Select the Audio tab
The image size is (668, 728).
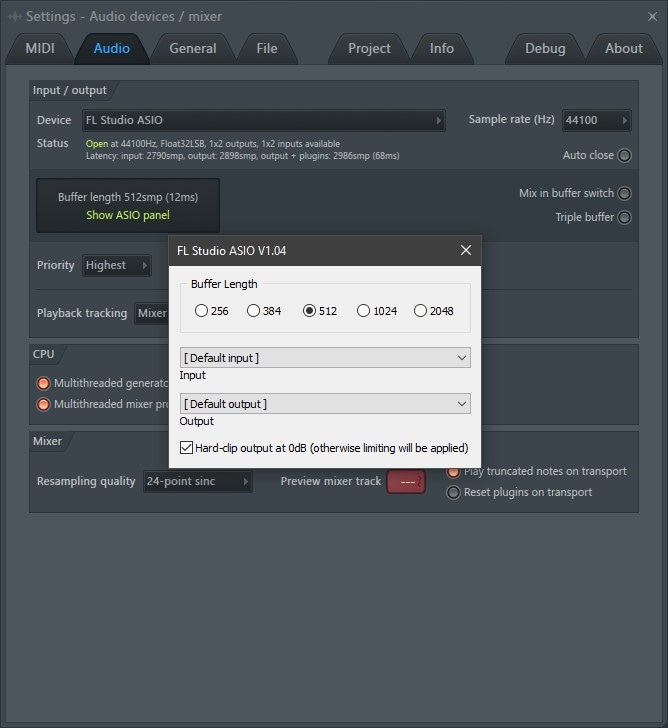click(112, 49)
